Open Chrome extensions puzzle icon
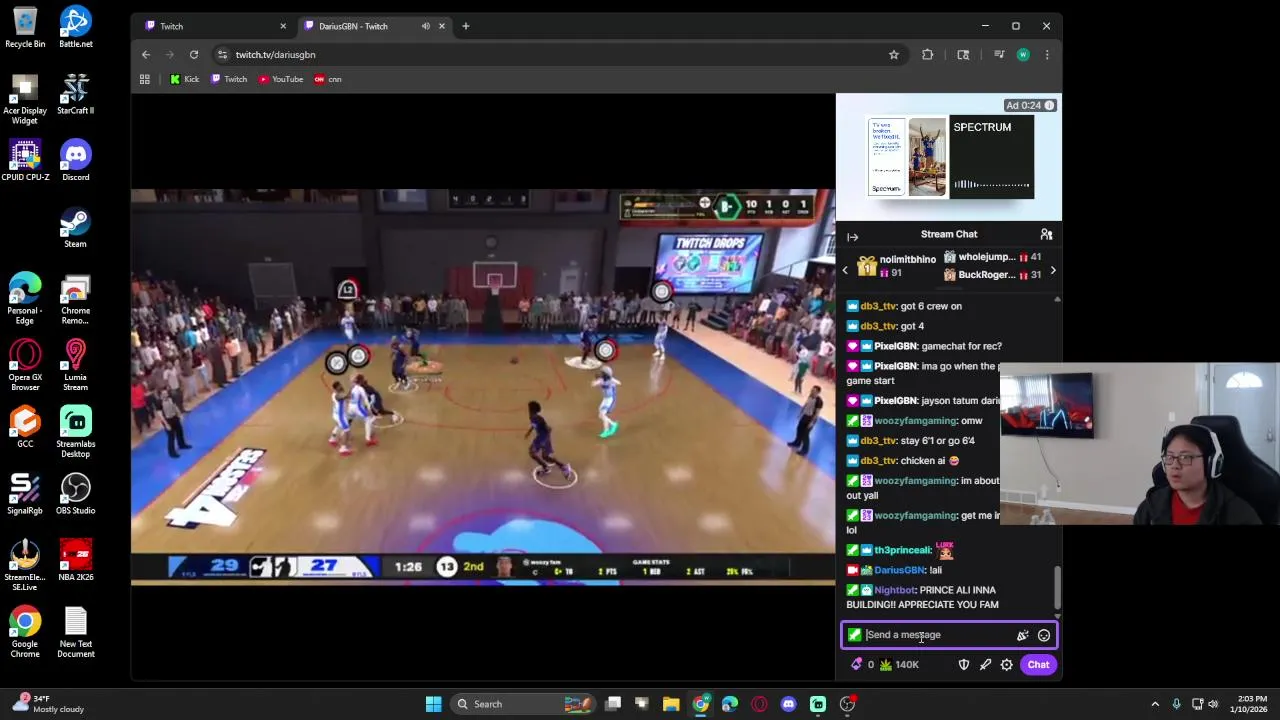The image size is (1280, 720). pos(927,55)
